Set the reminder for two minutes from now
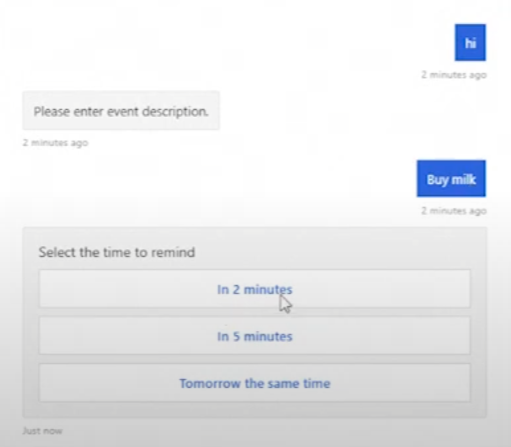The height and width of the screenshot is (447, 511). [x=255, y=289]
